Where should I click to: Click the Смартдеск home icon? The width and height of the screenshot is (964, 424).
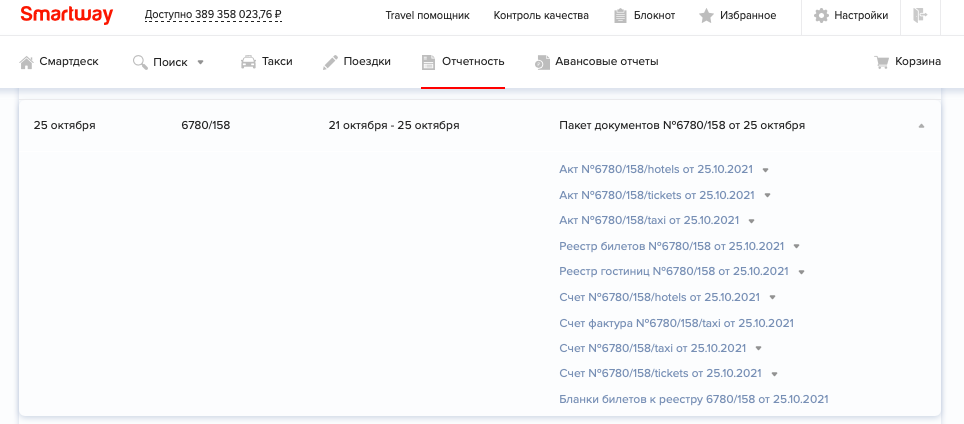(27, 62)
